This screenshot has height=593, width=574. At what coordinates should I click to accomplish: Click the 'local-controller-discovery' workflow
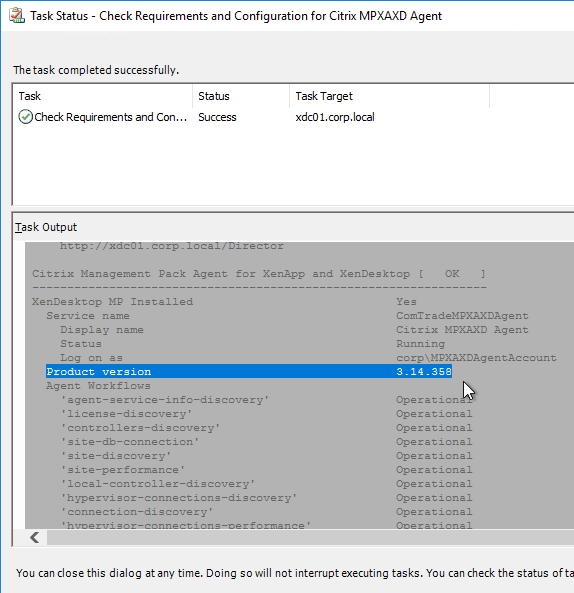tap(158, 483)
